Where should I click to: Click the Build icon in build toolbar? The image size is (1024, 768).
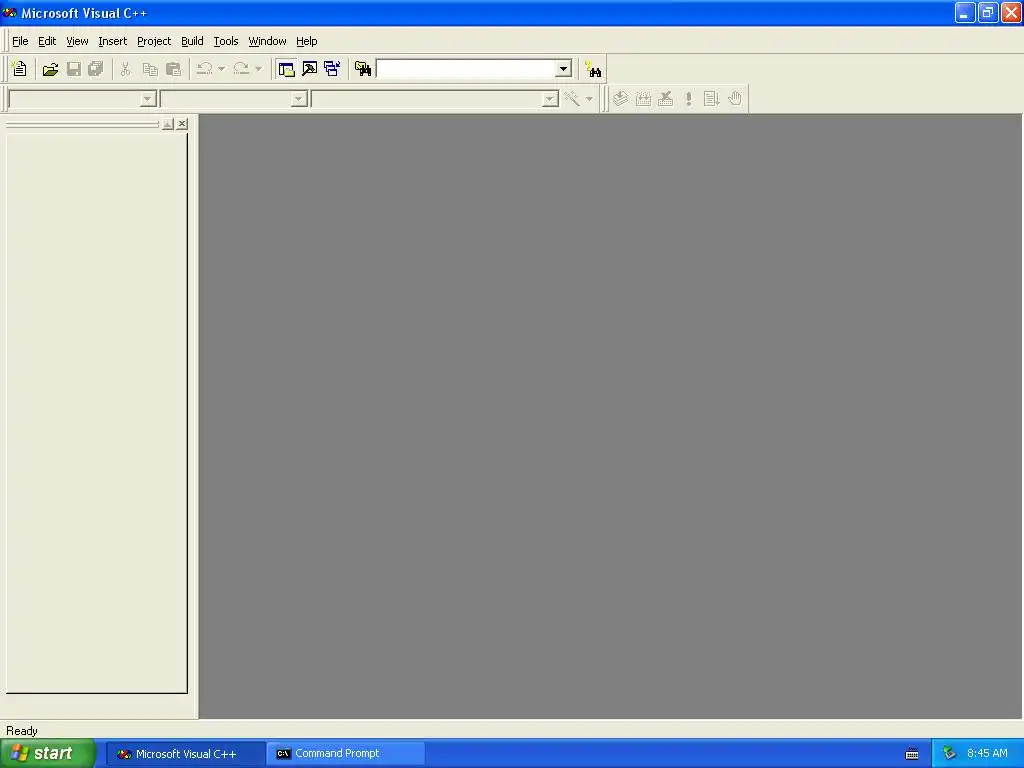(643, 99)
